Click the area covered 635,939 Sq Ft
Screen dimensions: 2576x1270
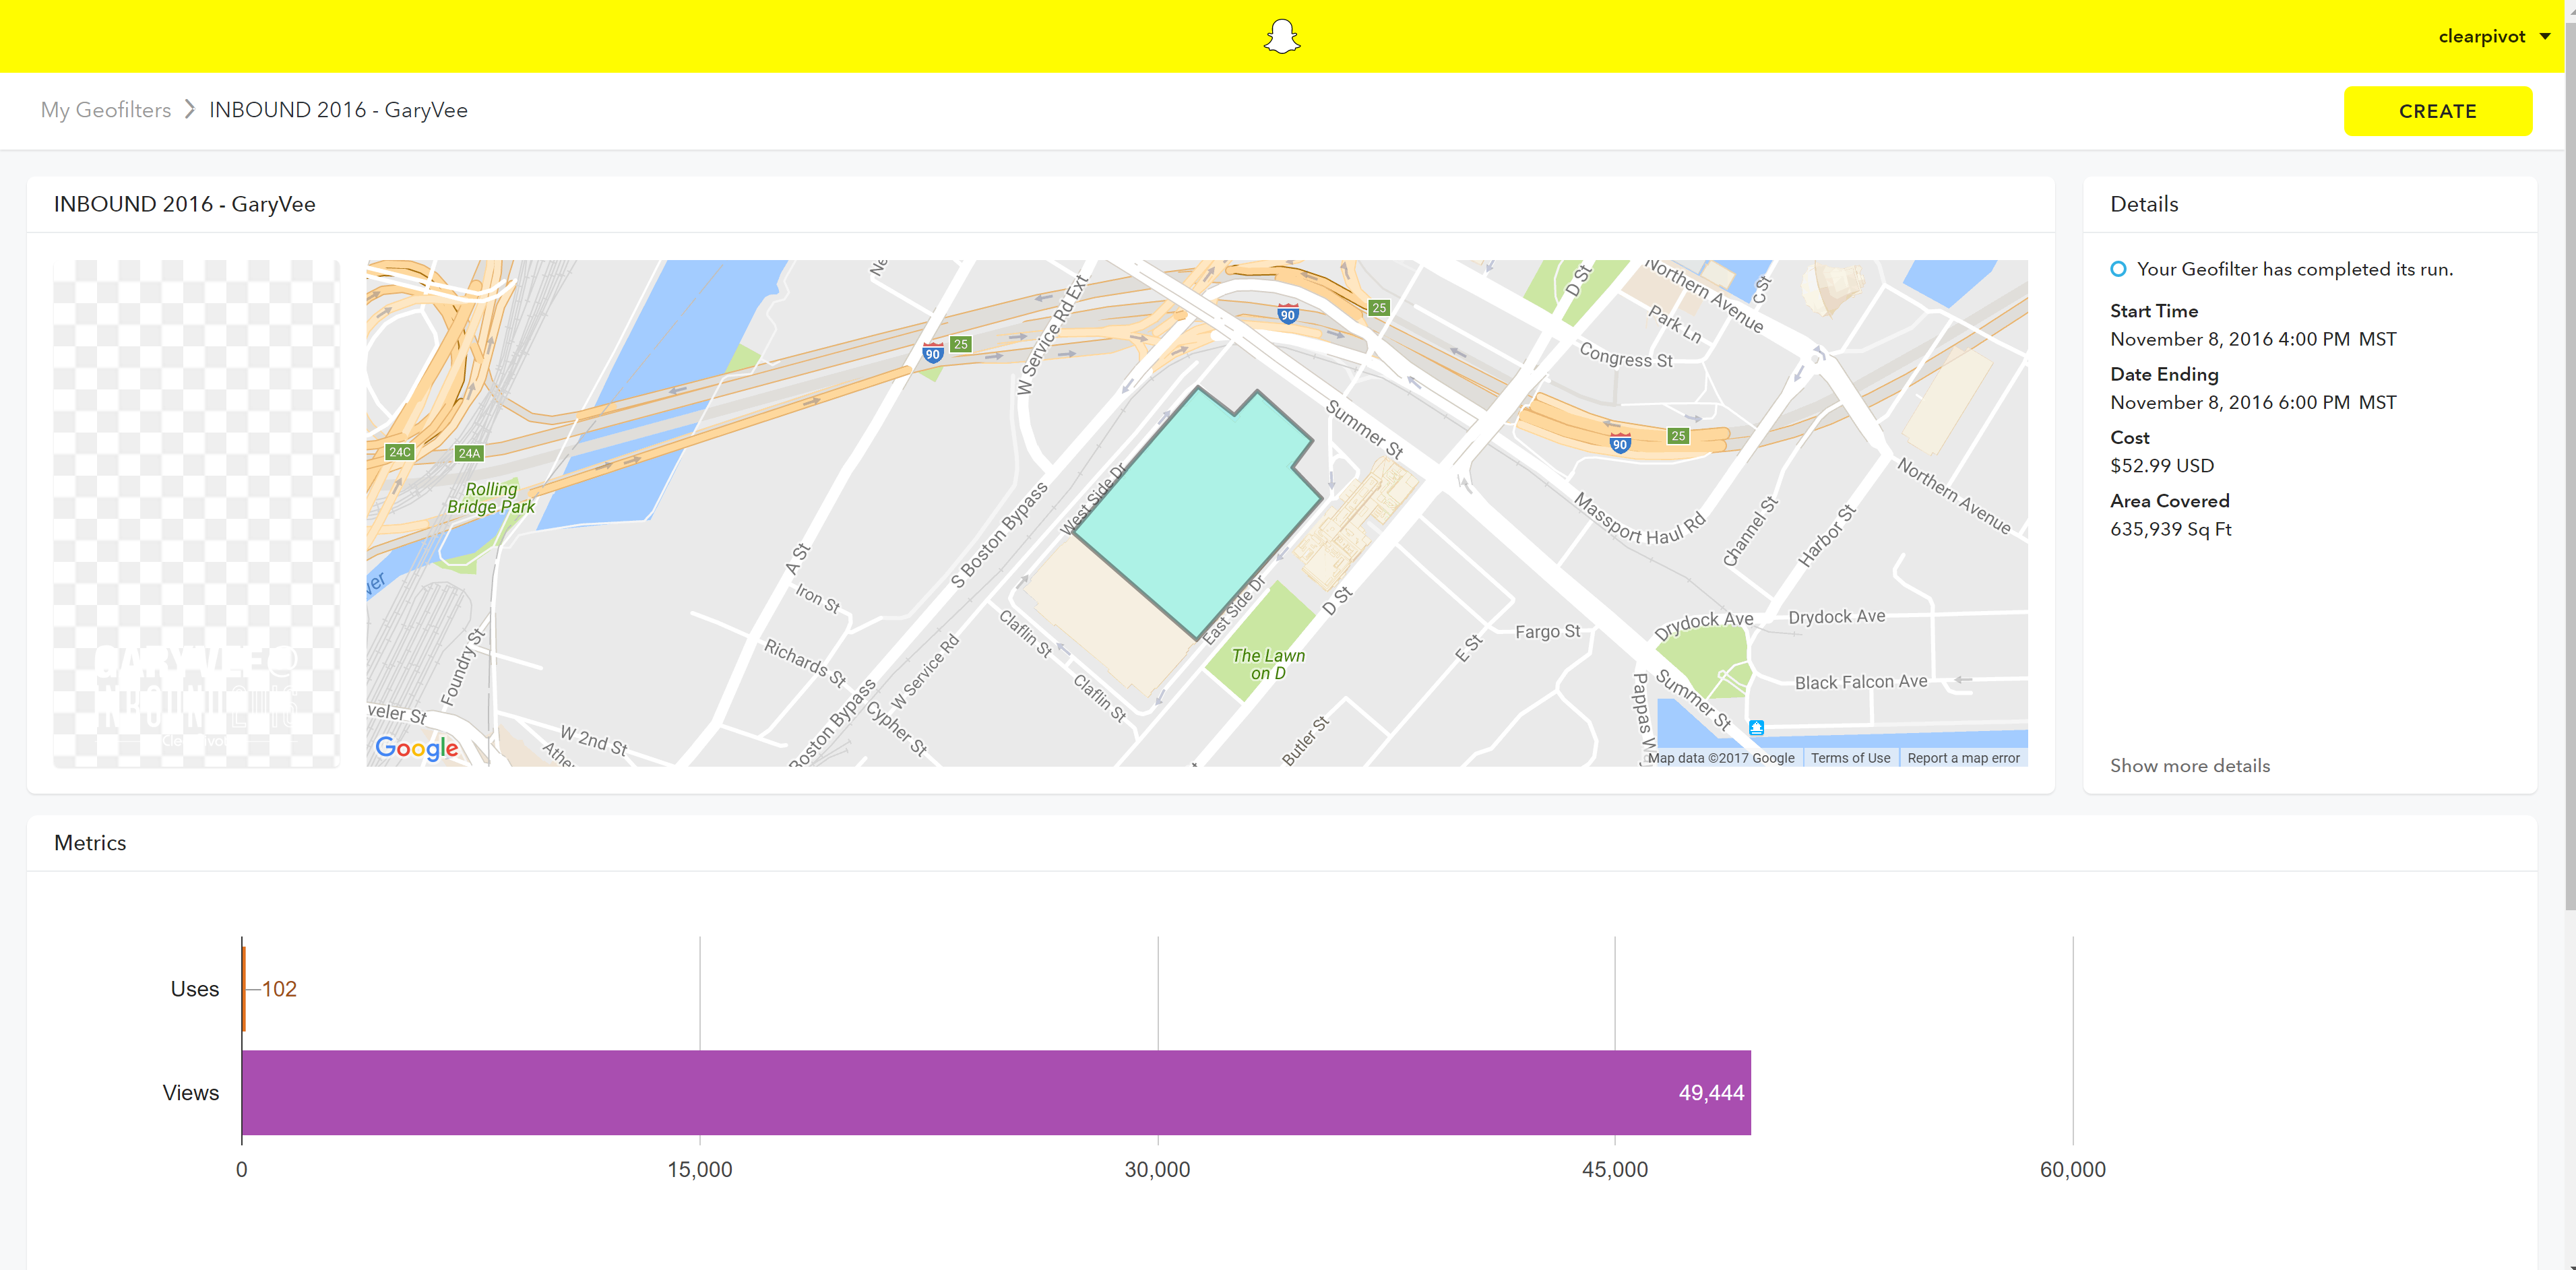(x=2170, y=529)
